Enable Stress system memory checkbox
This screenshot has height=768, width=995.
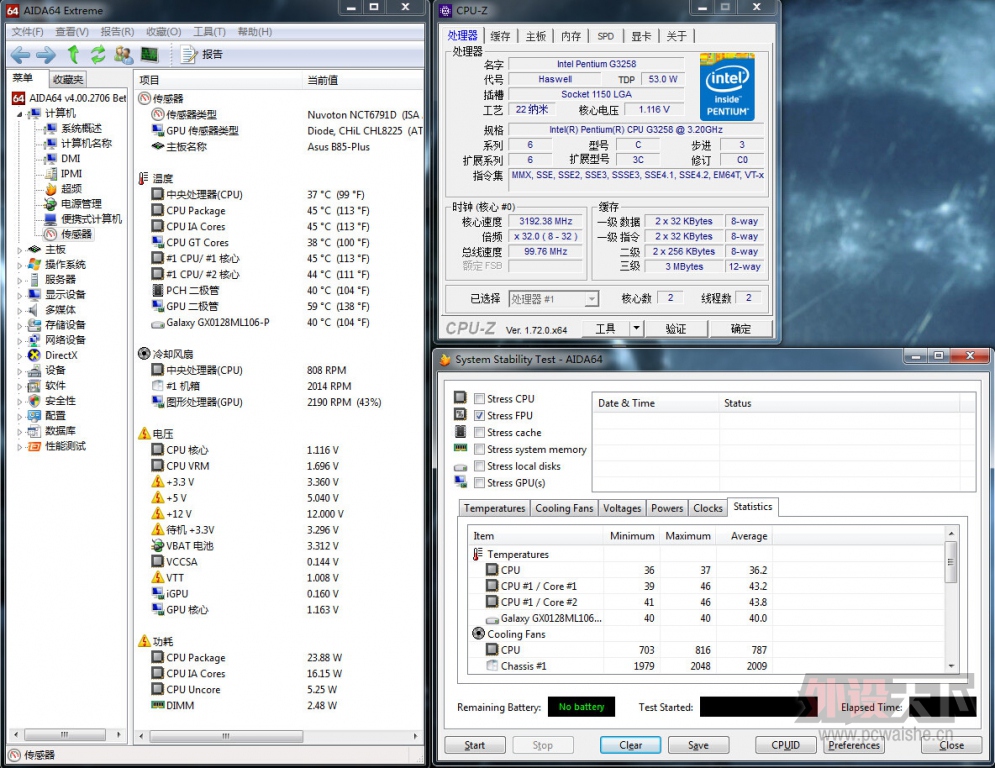[x=480, y=449]
